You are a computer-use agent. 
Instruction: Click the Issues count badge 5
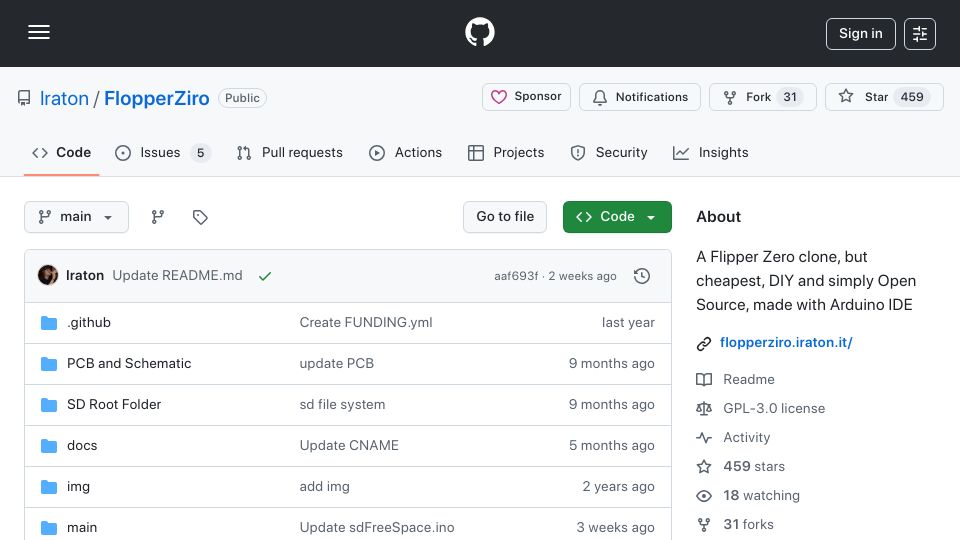click(x=200, y=152)
